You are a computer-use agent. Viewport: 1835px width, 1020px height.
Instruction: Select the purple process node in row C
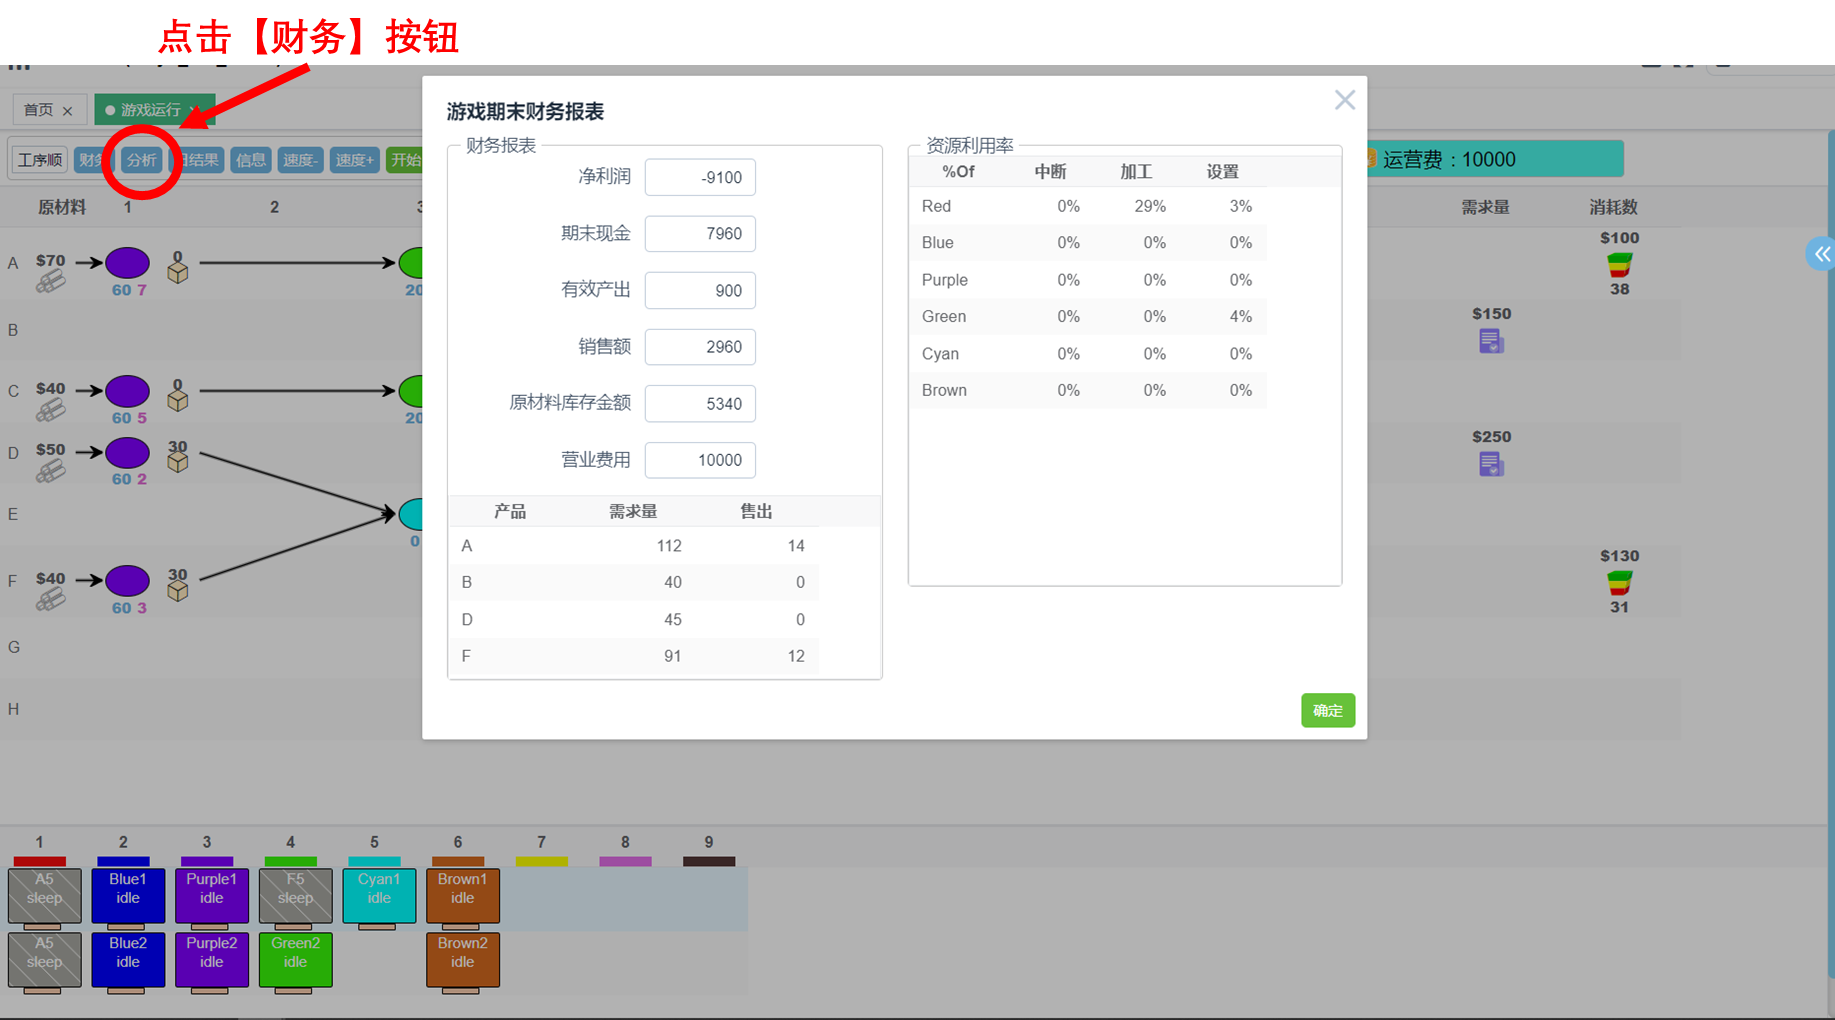(x=128, y=391)
